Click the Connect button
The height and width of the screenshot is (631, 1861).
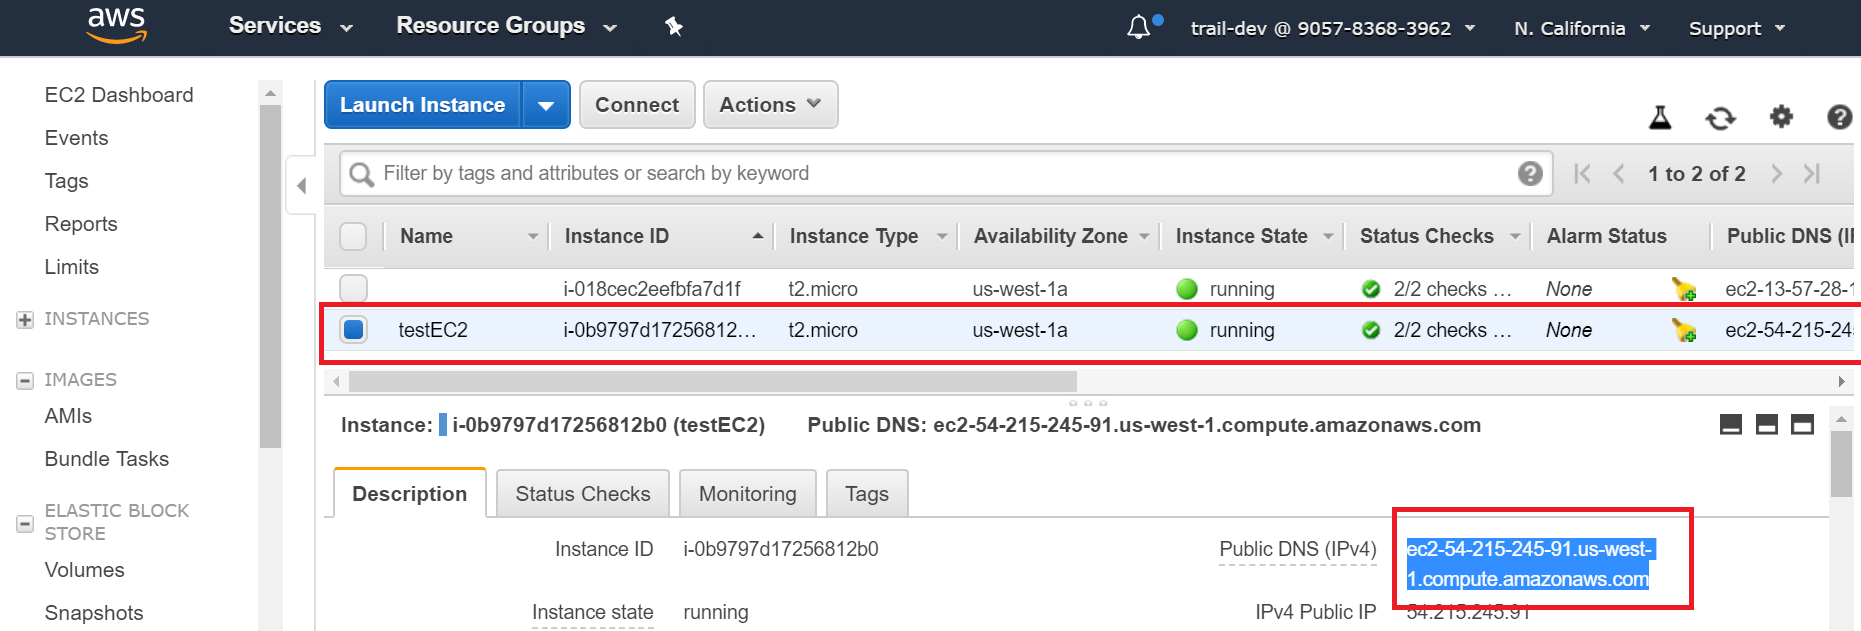point(637,105)
